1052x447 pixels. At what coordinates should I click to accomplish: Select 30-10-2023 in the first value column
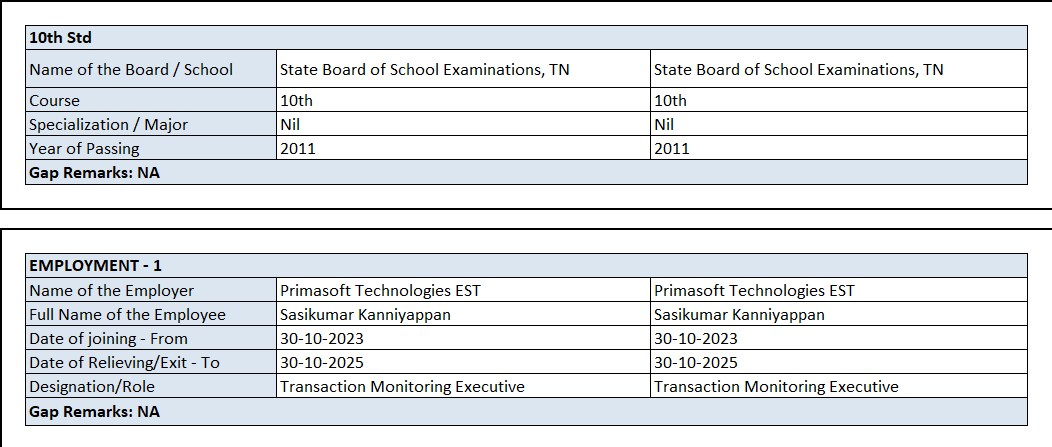pos(322,338)
